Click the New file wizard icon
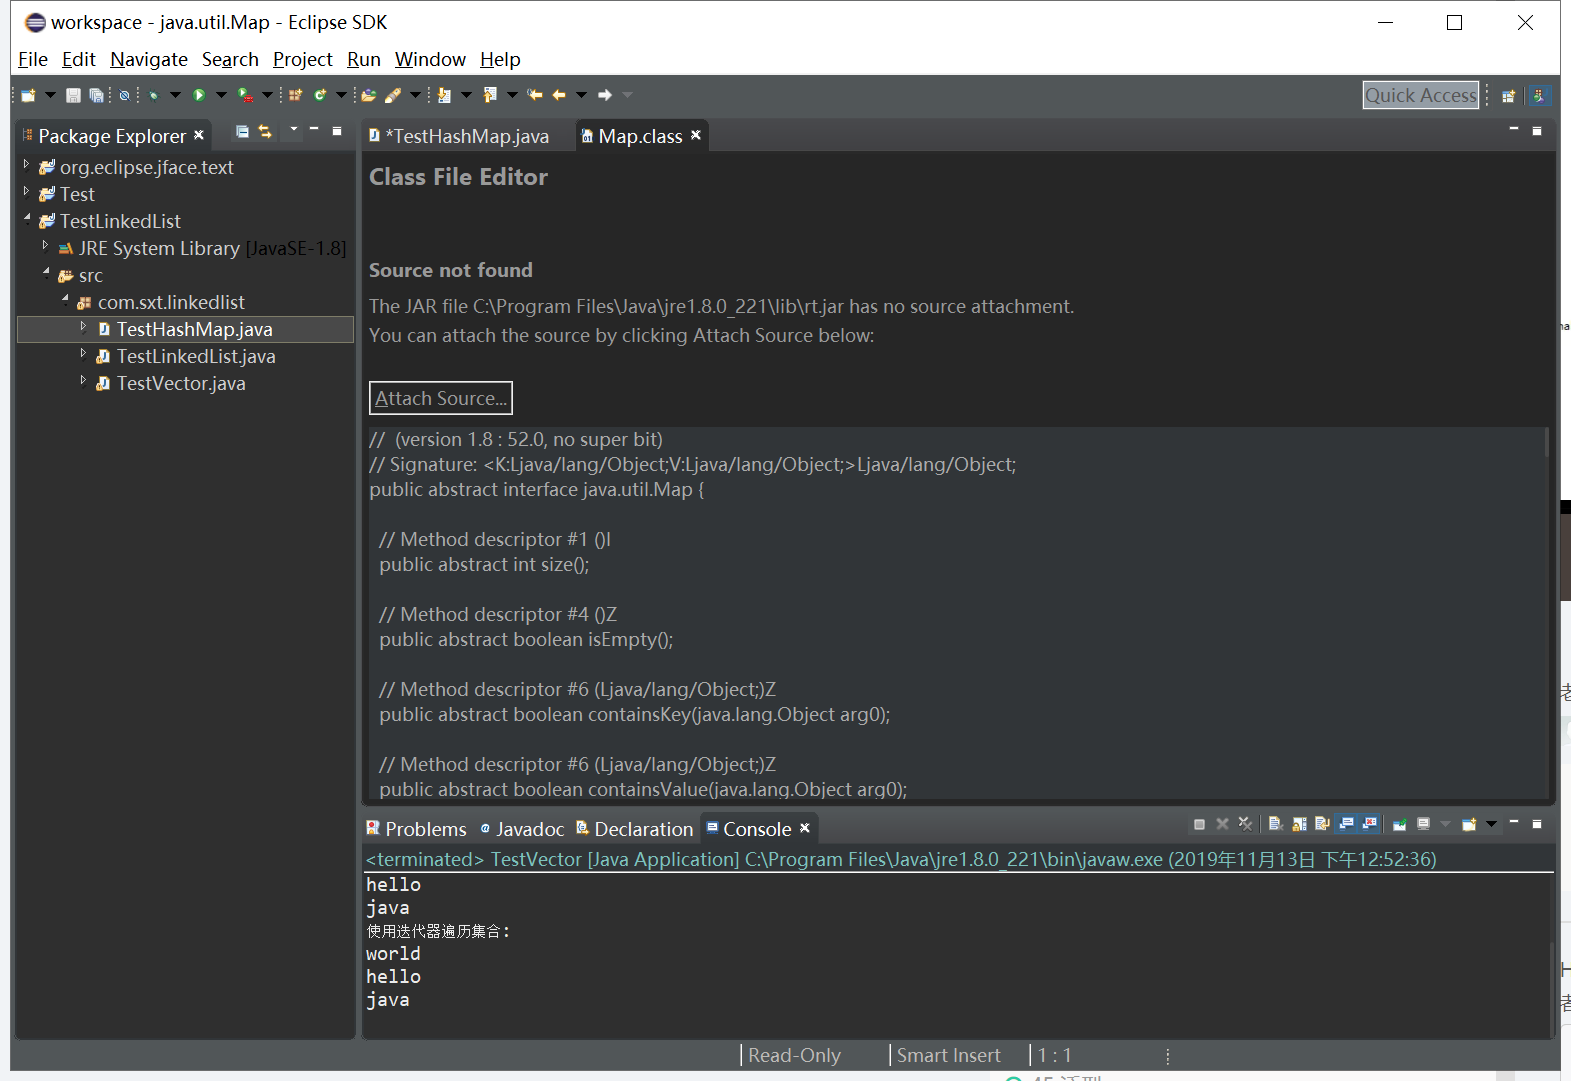This screenshot has height=1081, width=1571. (28, 95)
